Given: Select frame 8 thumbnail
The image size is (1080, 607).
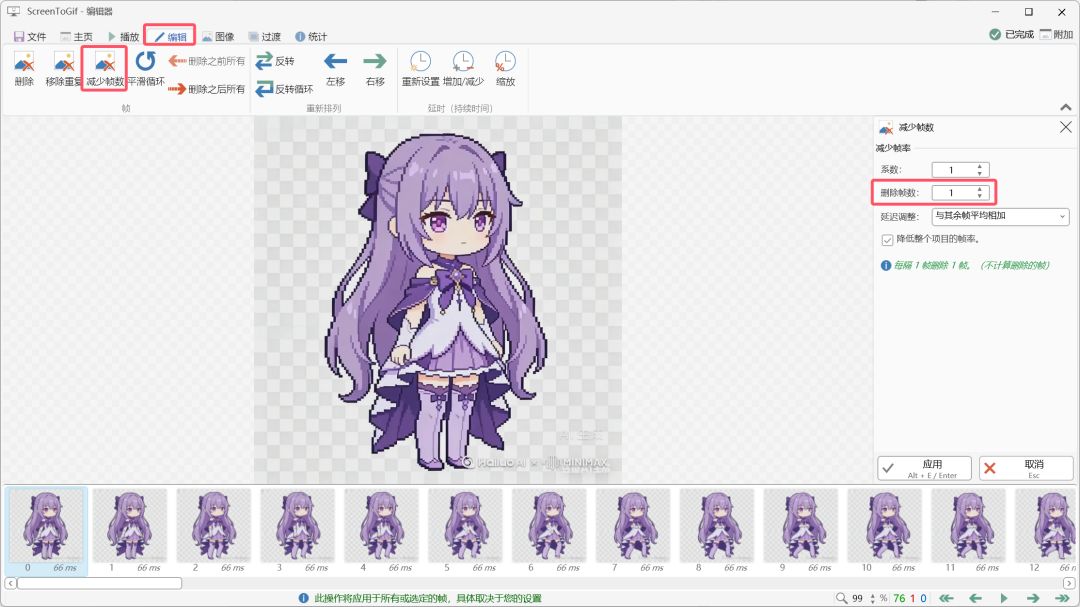Looking at the screenshot, I should coord(717,531).
